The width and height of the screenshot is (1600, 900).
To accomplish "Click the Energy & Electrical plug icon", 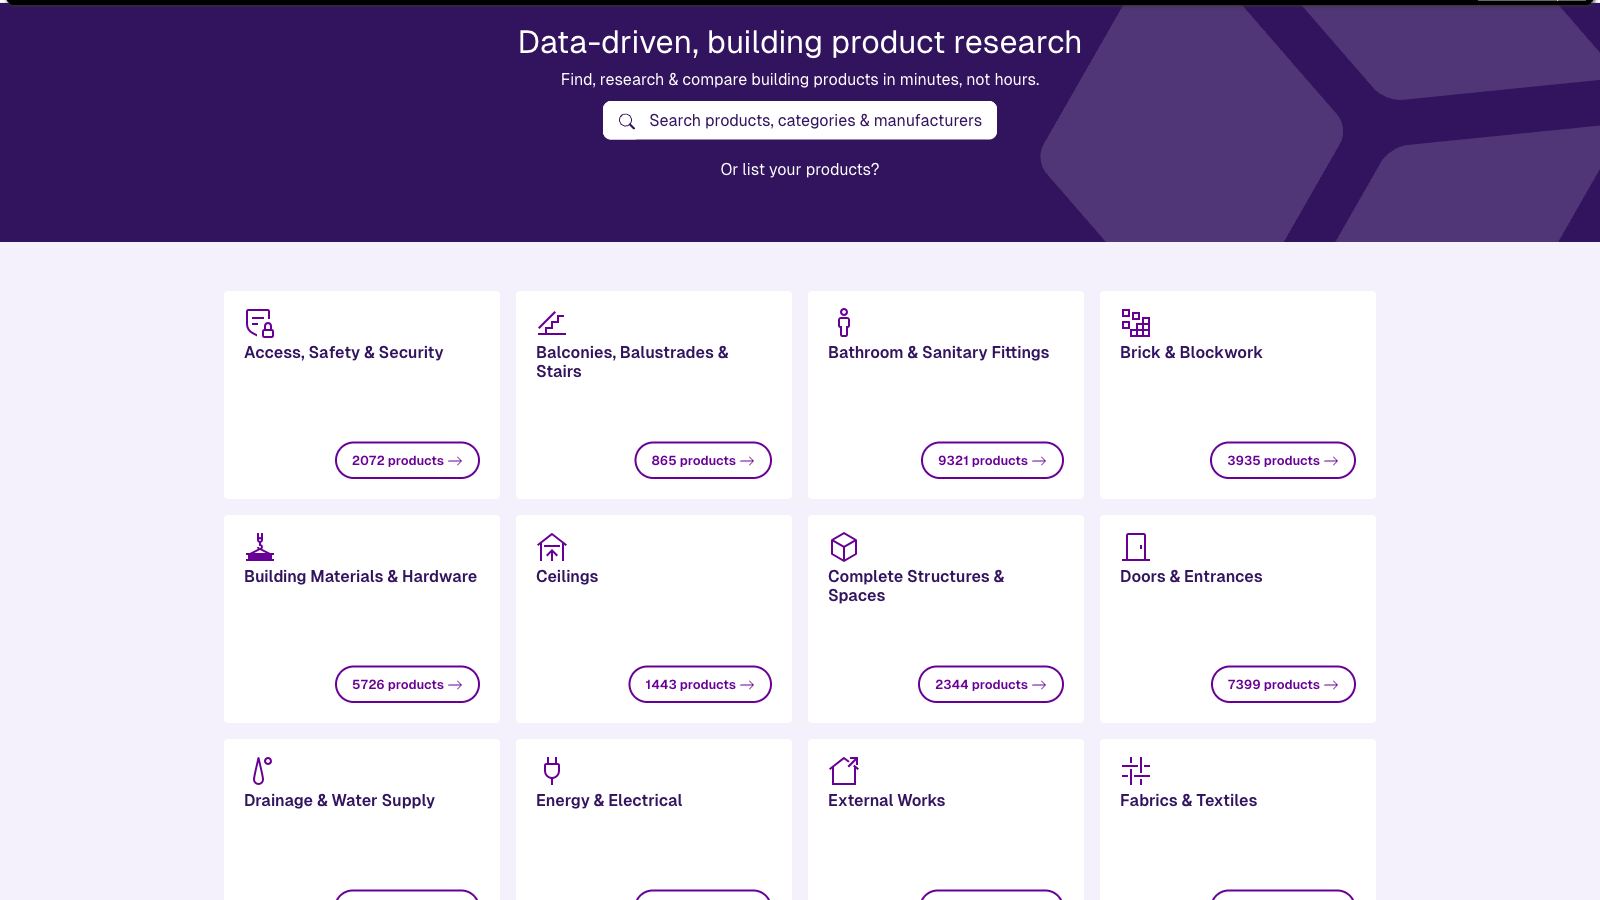I will pos(552,770).
